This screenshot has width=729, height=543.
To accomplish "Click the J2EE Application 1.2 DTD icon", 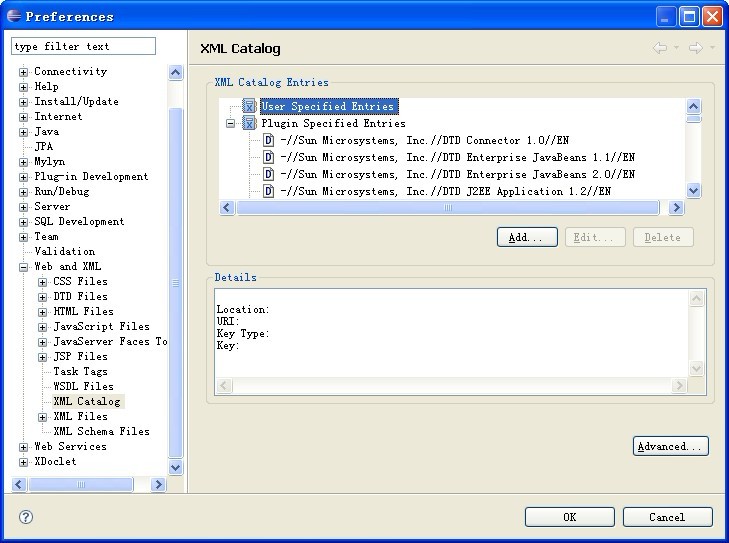I will point(268,191).
